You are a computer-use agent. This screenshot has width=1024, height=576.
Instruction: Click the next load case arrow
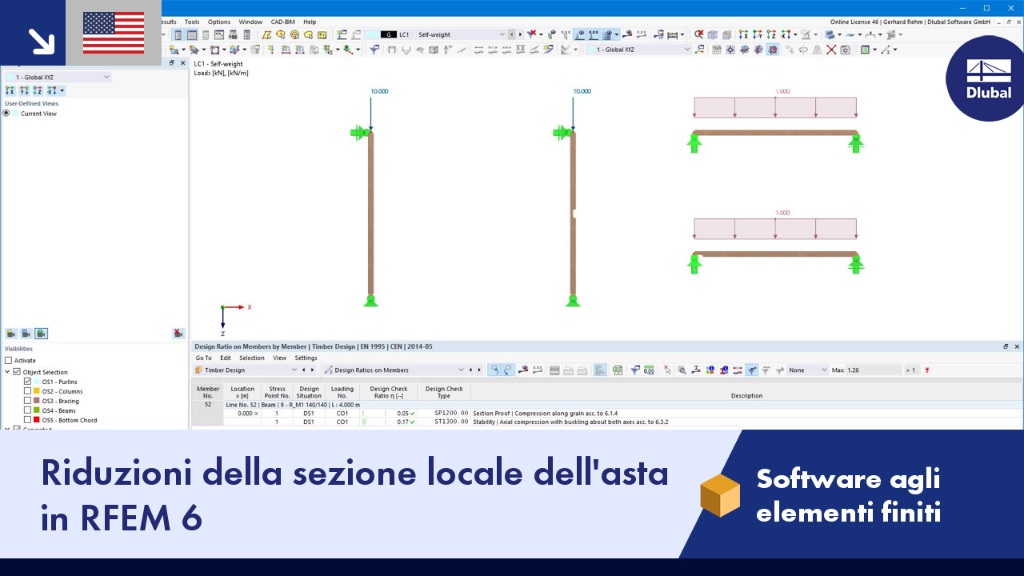(x=520, y=35)
